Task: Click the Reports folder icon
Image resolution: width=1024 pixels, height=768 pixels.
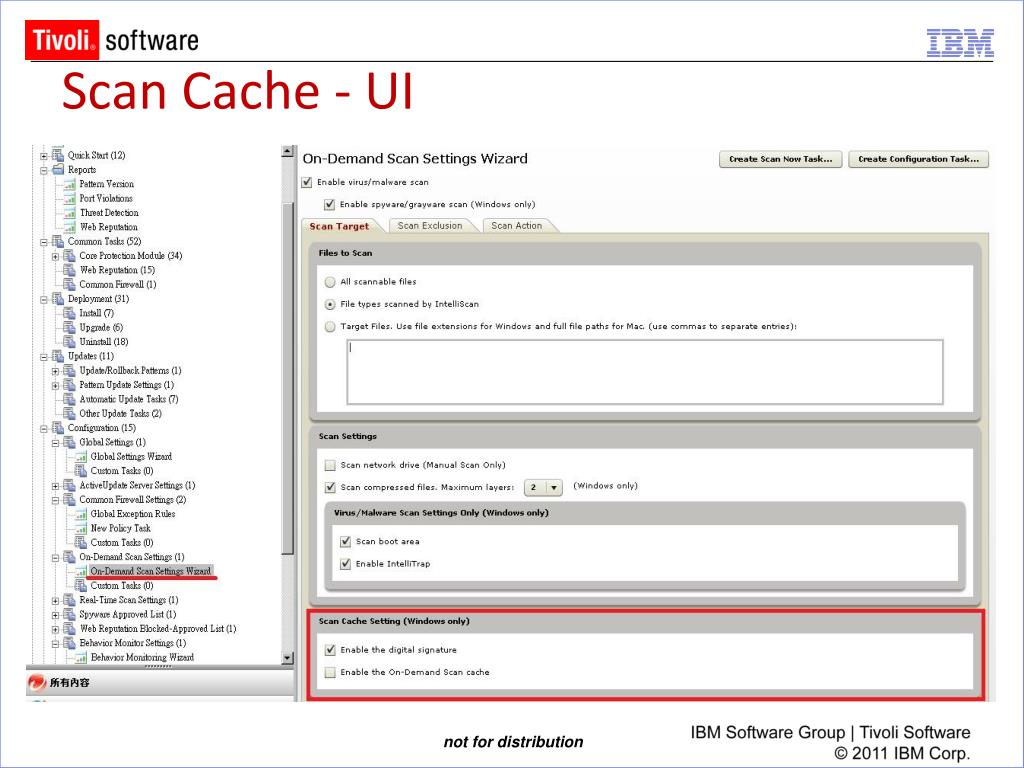Action: point(57,169)
